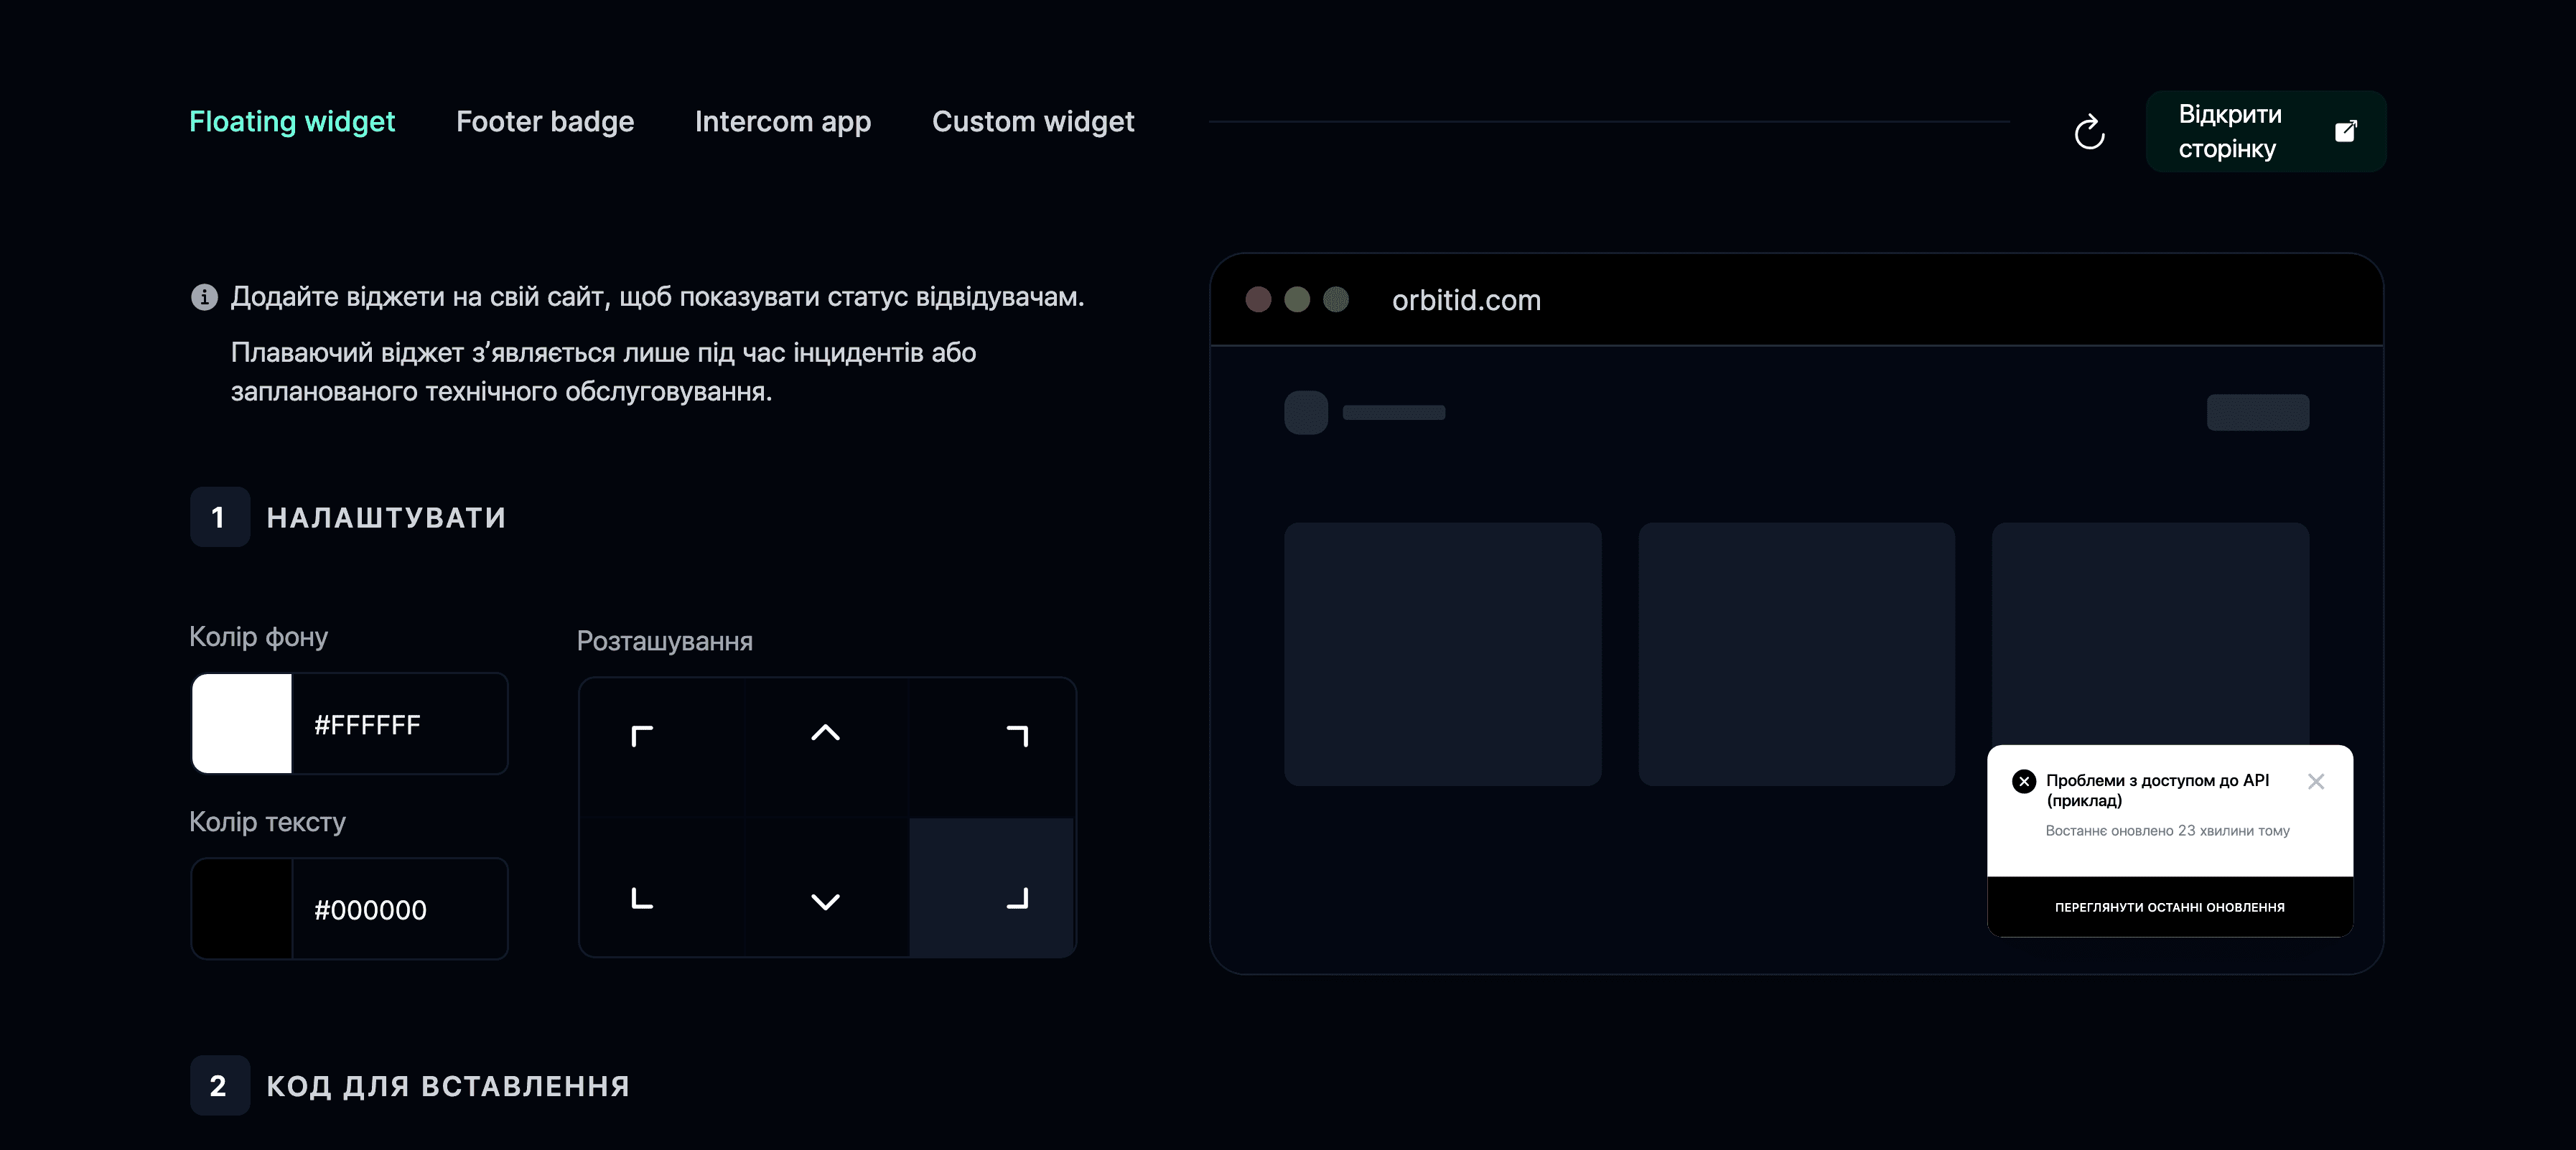Open the Custom widget tab
This screenshot has height=1150, width=2576.
pyautogui.click(x=1033, y=121)
